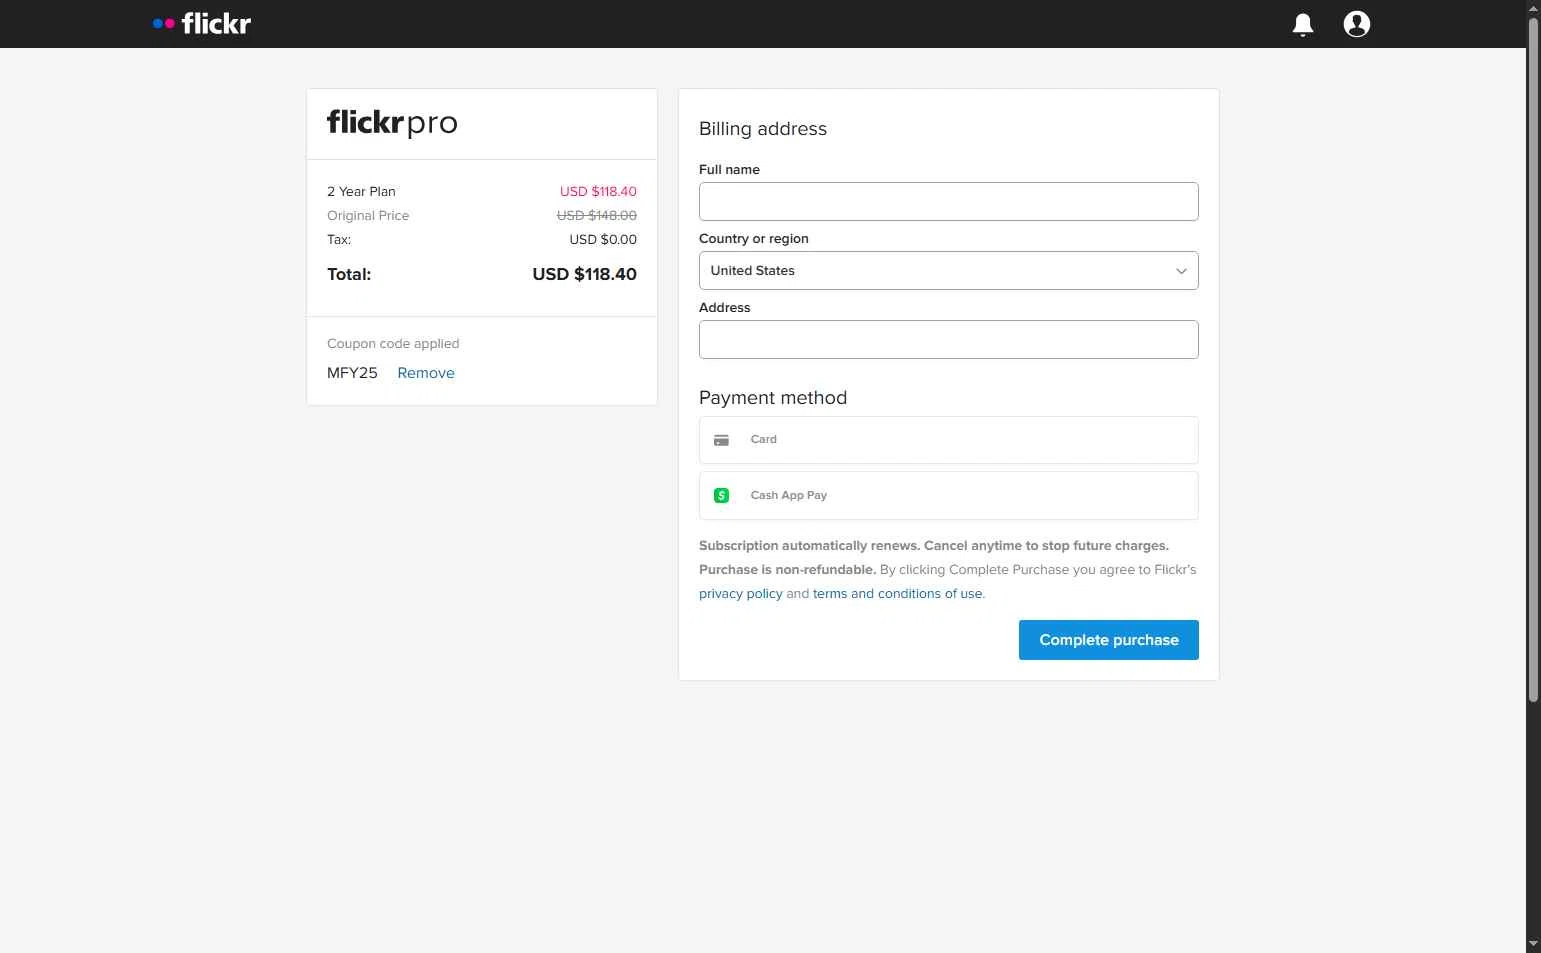Open the account profile avatar menu
The image size is (1541, 953).
(x=1356, y=24)
